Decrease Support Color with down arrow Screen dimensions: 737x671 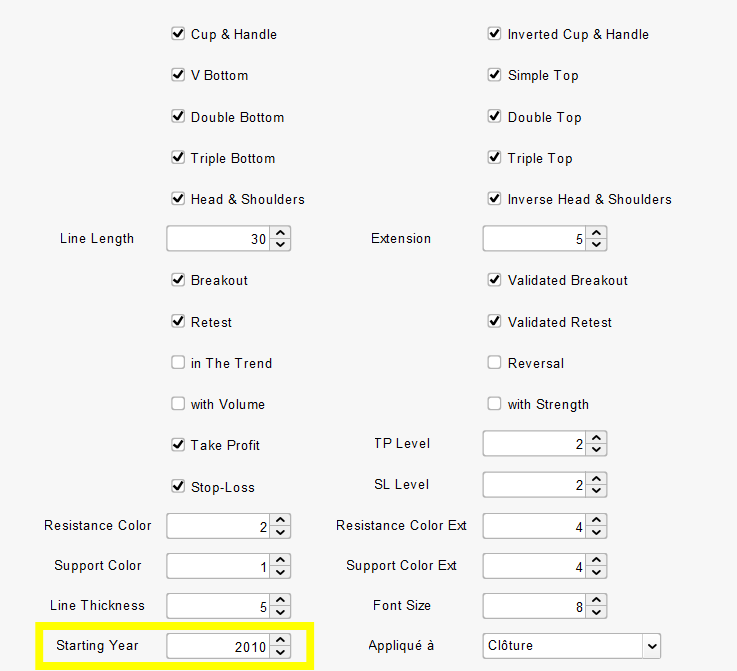[x=280, y=572]
